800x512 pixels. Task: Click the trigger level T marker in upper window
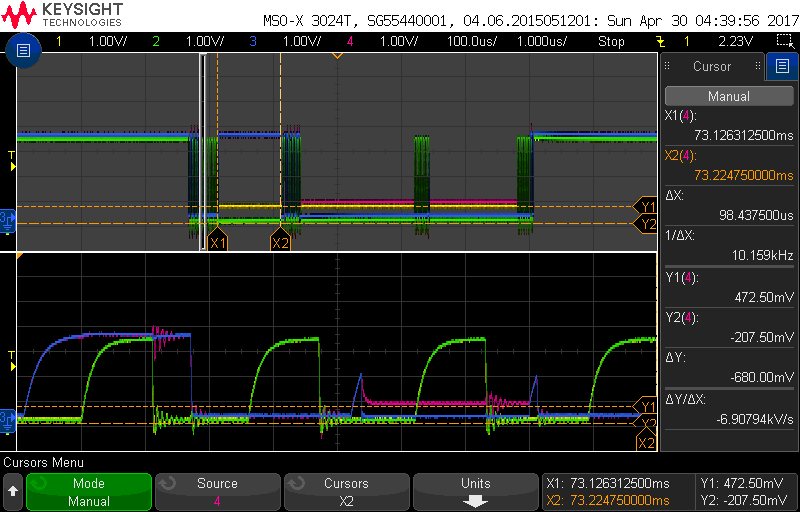coord(13,161)
